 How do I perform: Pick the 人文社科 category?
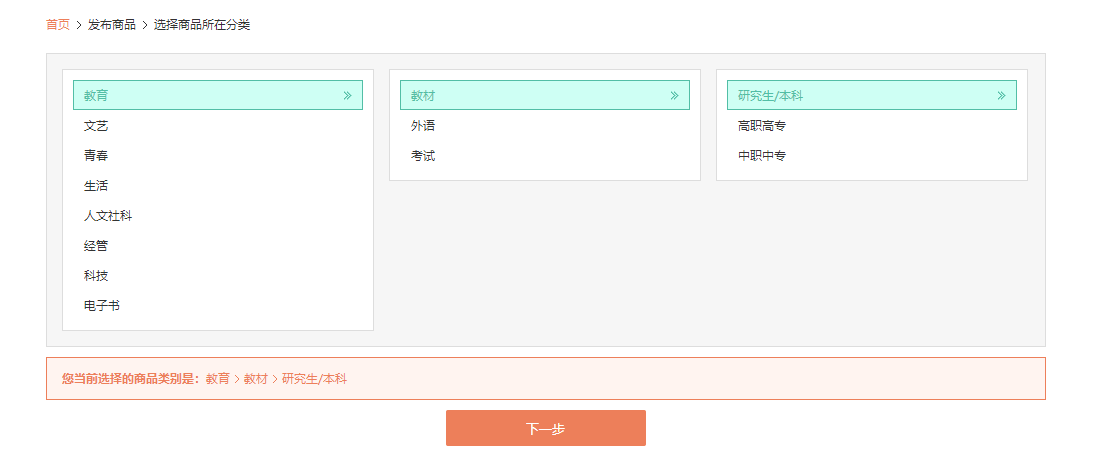tap(108, 216)
